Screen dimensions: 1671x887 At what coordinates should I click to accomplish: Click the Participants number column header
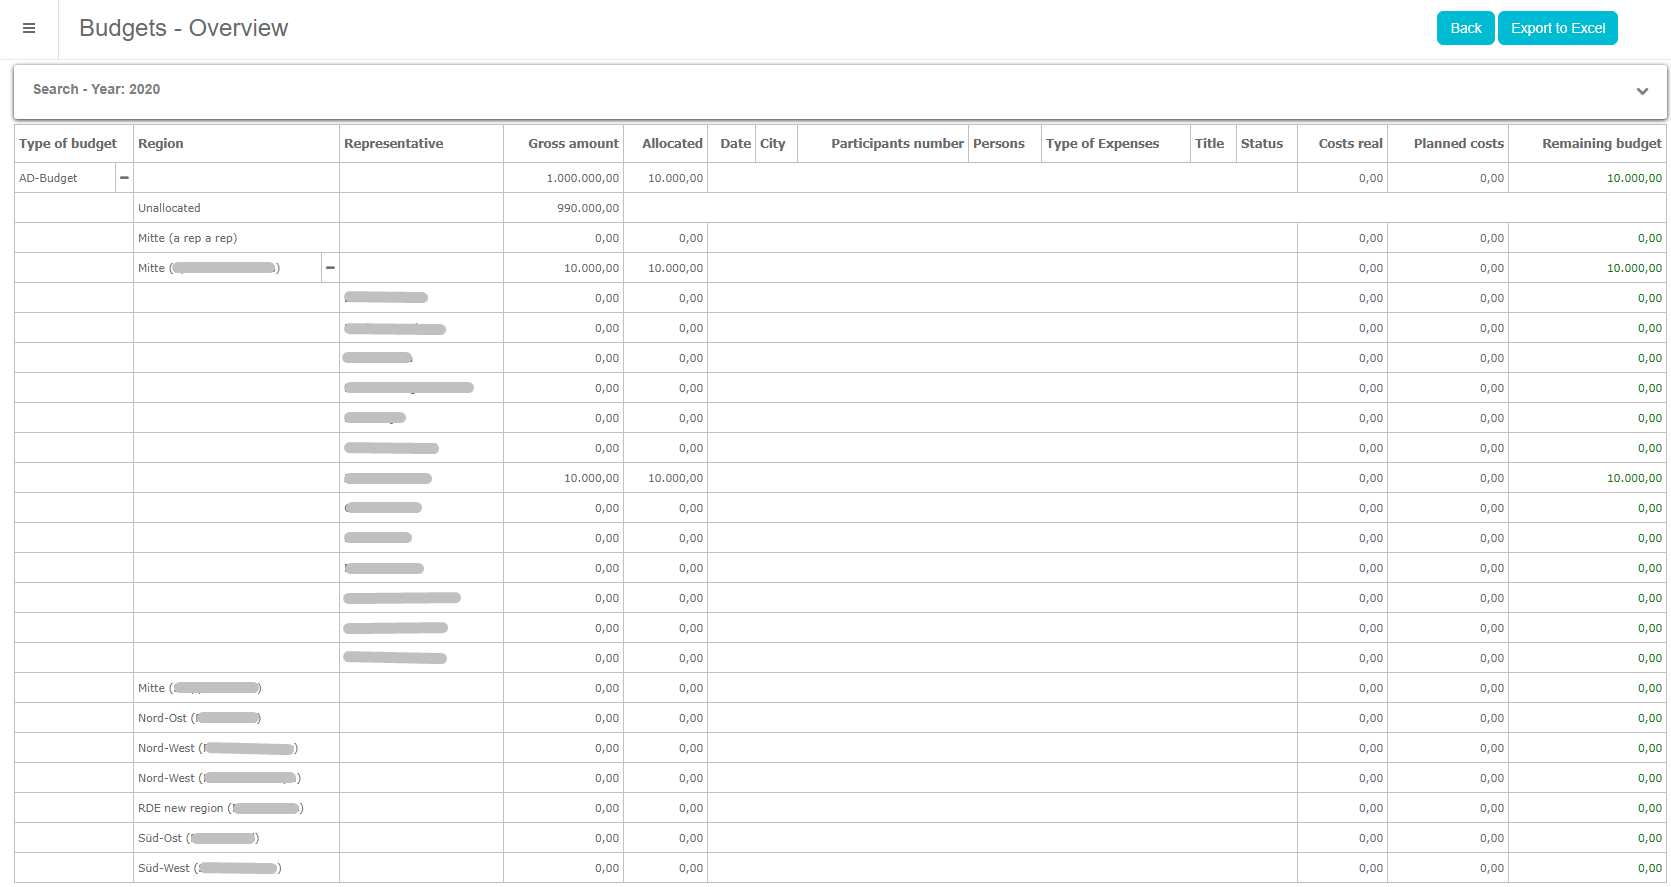pos(897,144)
